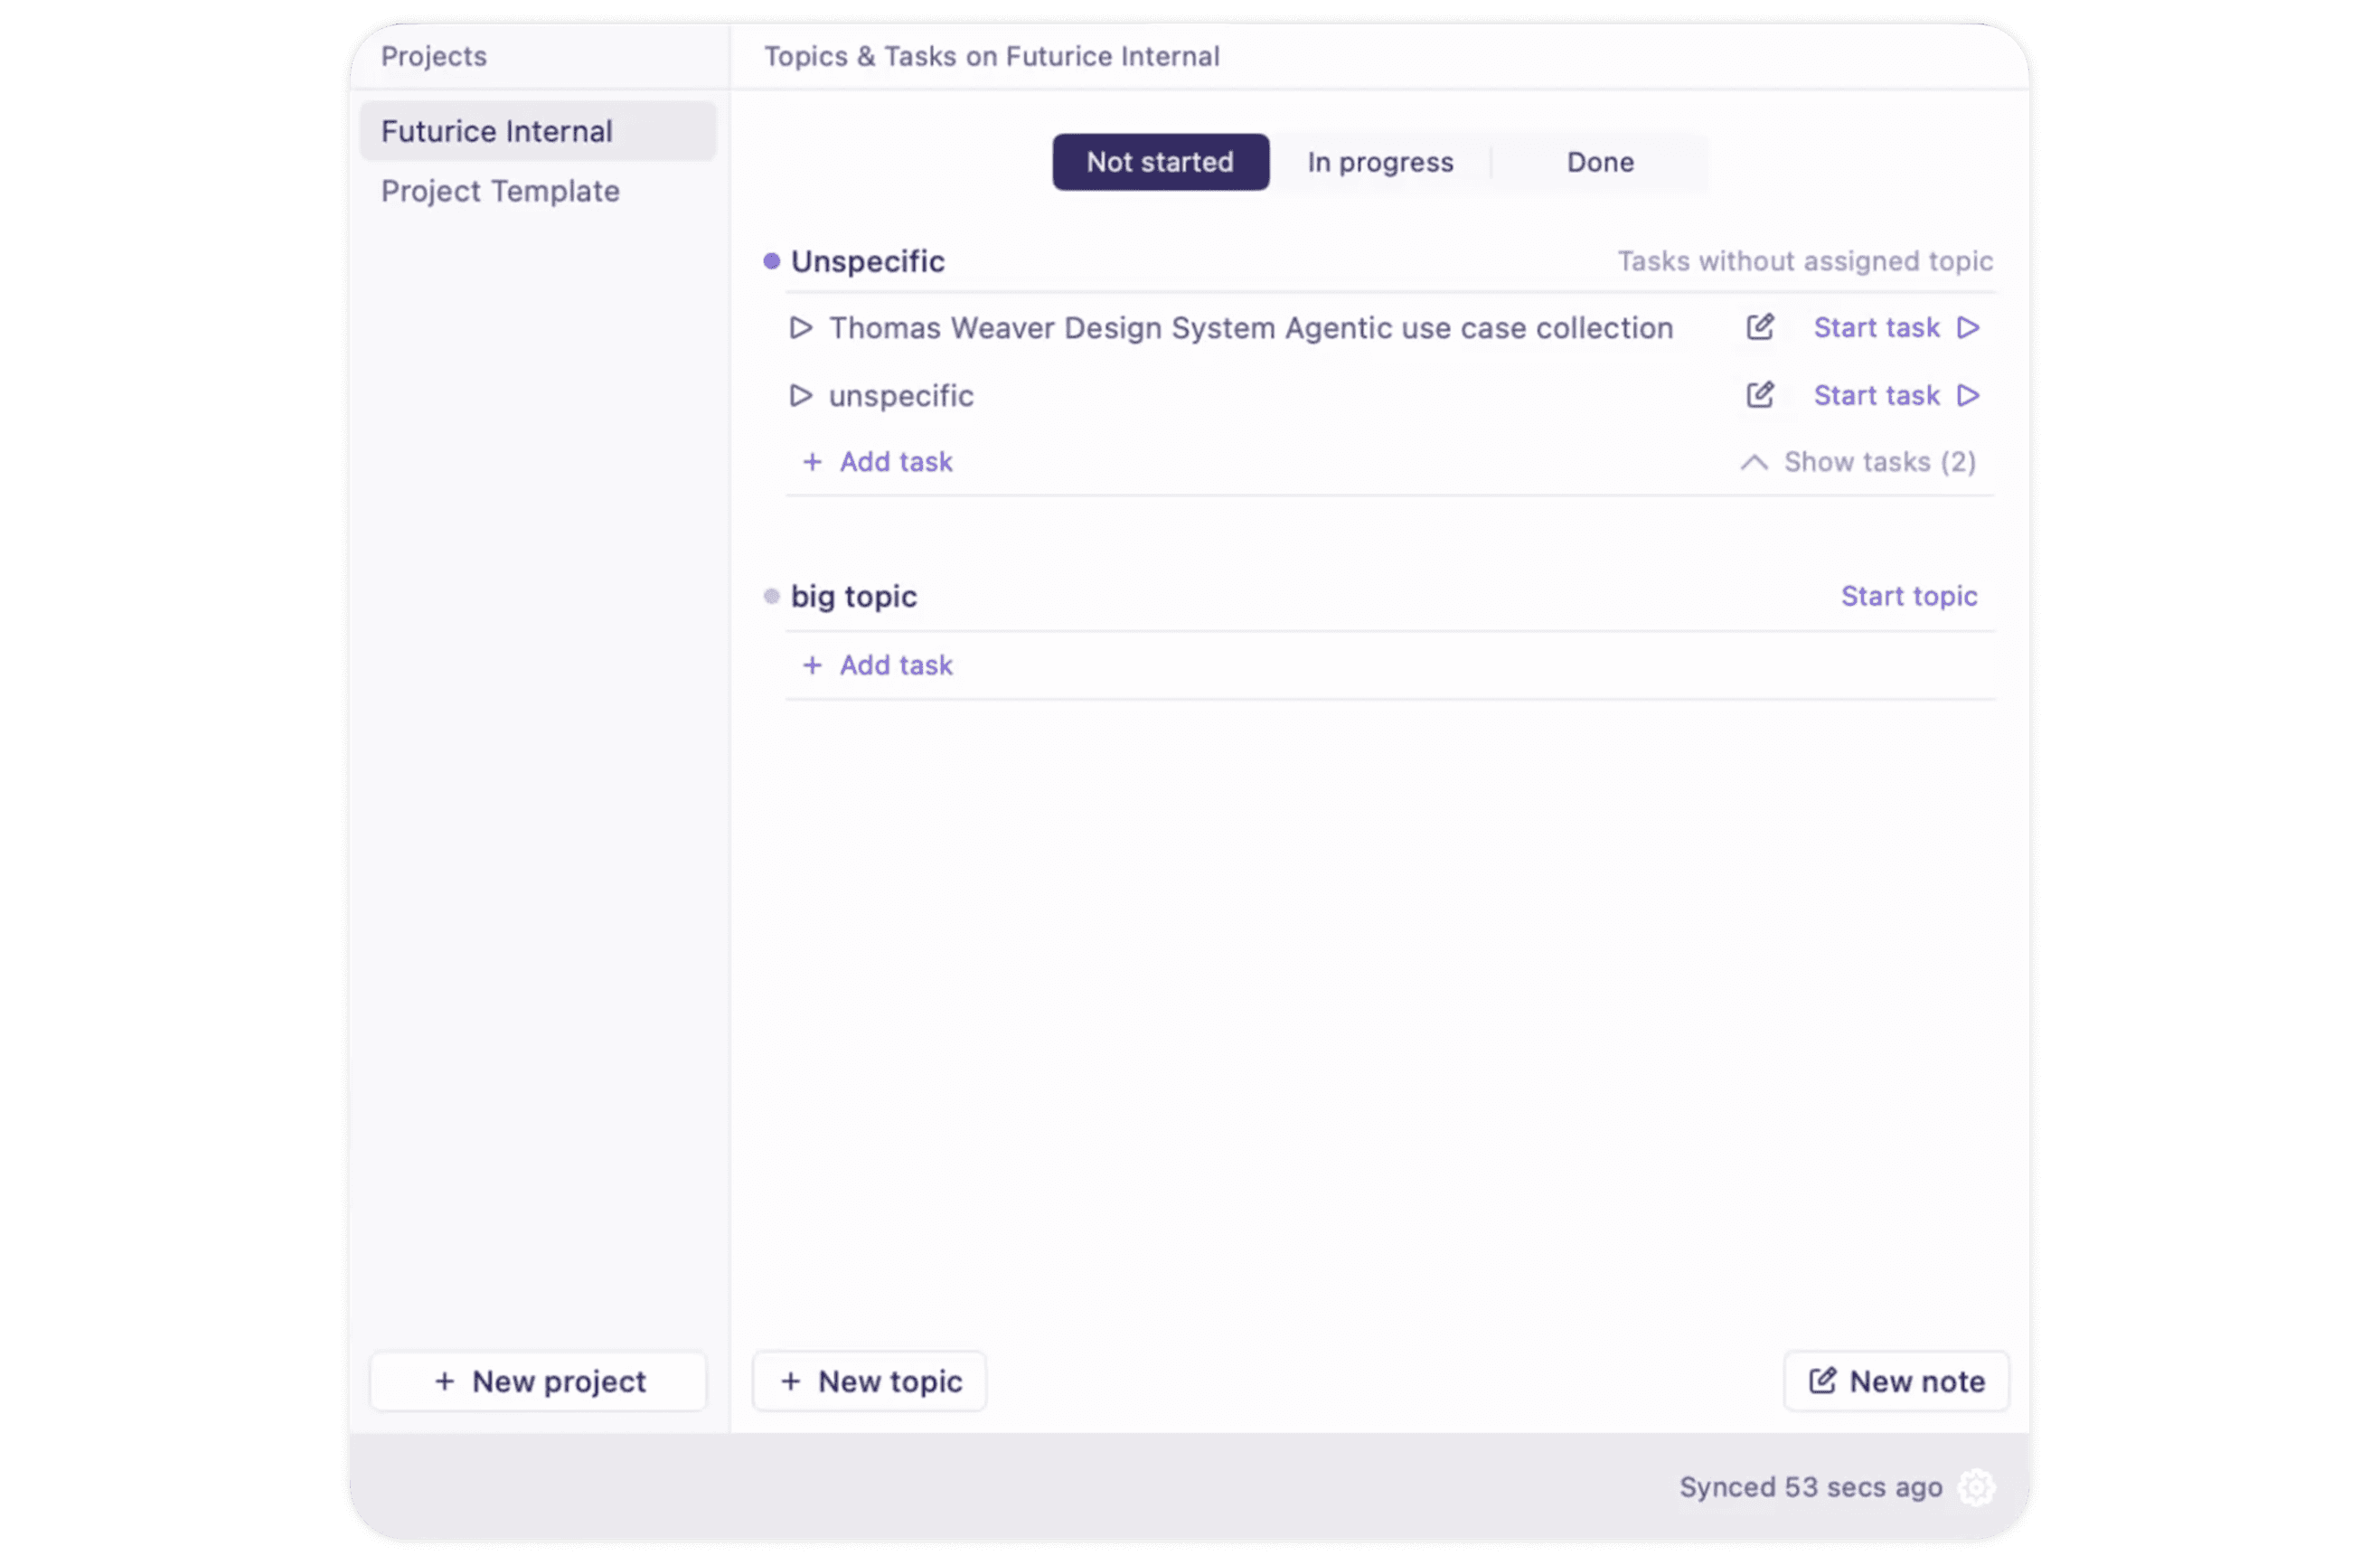Click the big topic heading
The image size is (2380, 1565).
coord(853,596)
